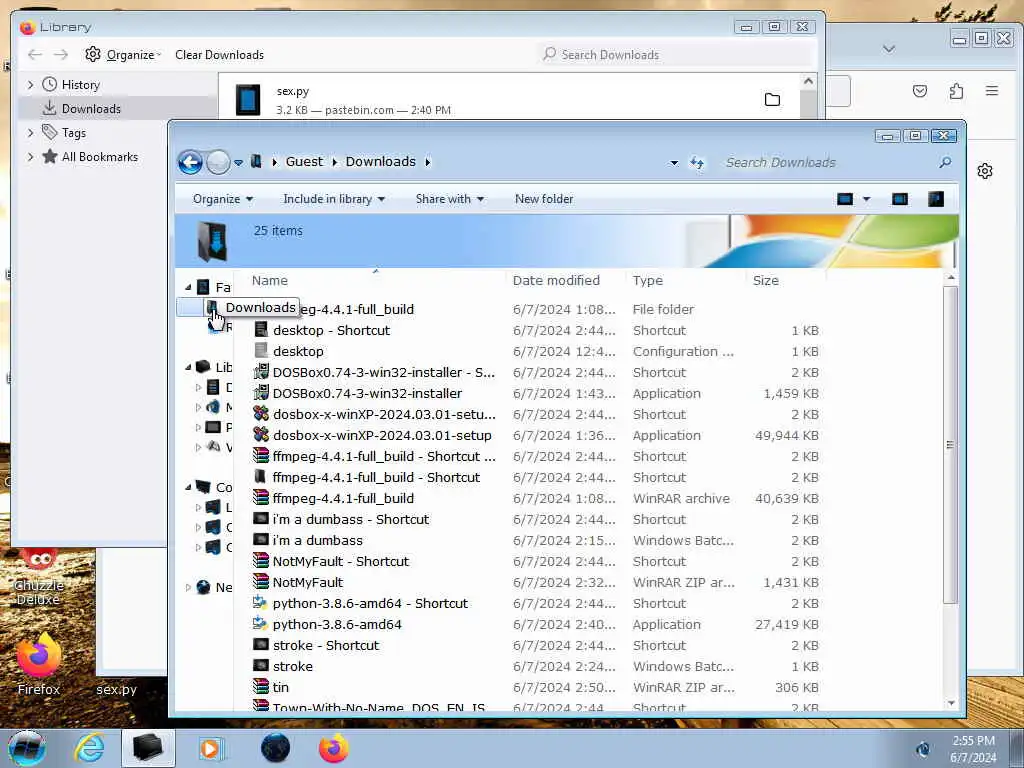Open the Firefox desktop shortcut
This screenshot has height=768, width=1024.
coord(39,664)
